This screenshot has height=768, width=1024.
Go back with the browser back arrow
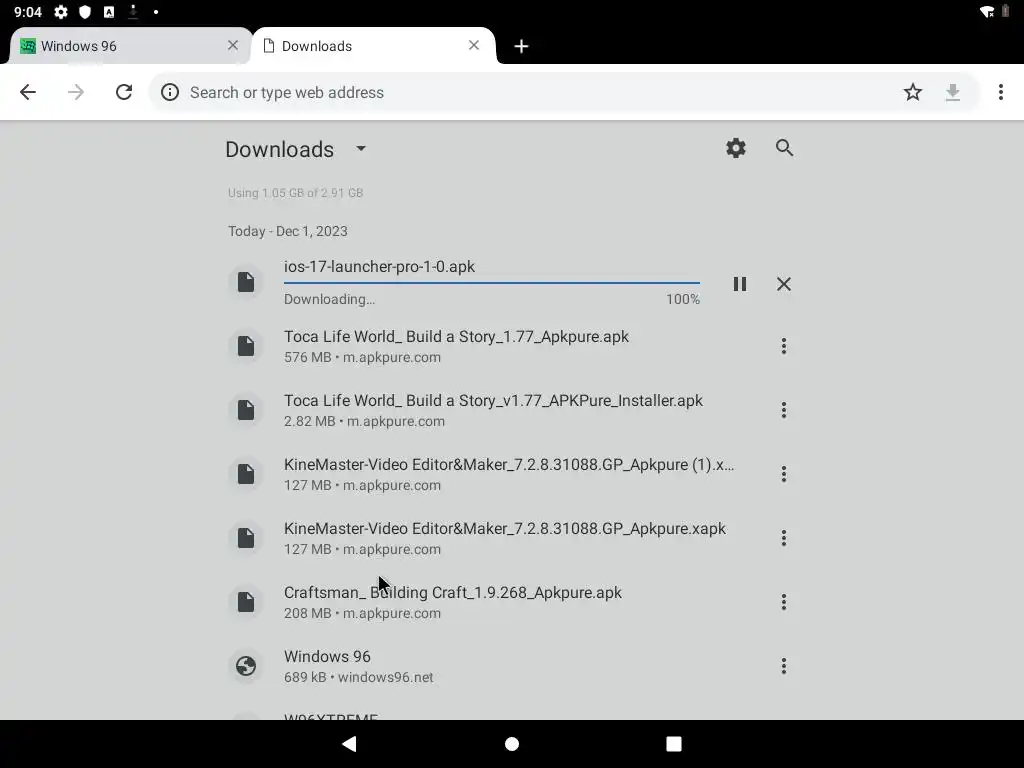28,92
